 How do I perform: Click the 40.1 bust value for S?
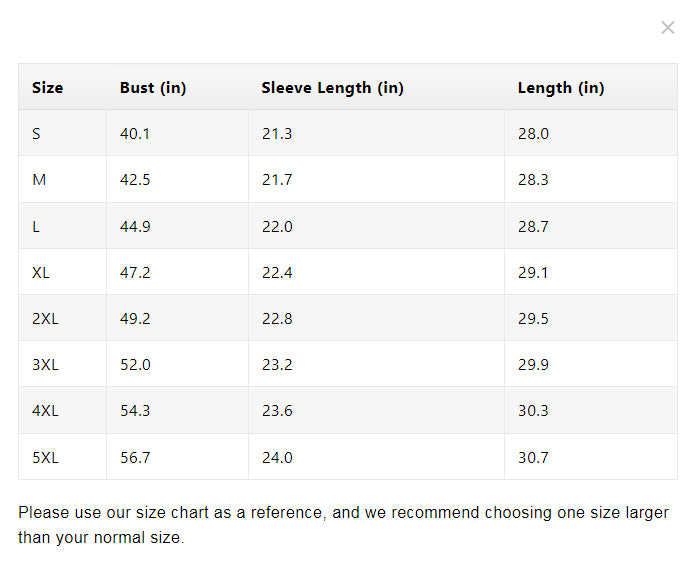(135, 134)
